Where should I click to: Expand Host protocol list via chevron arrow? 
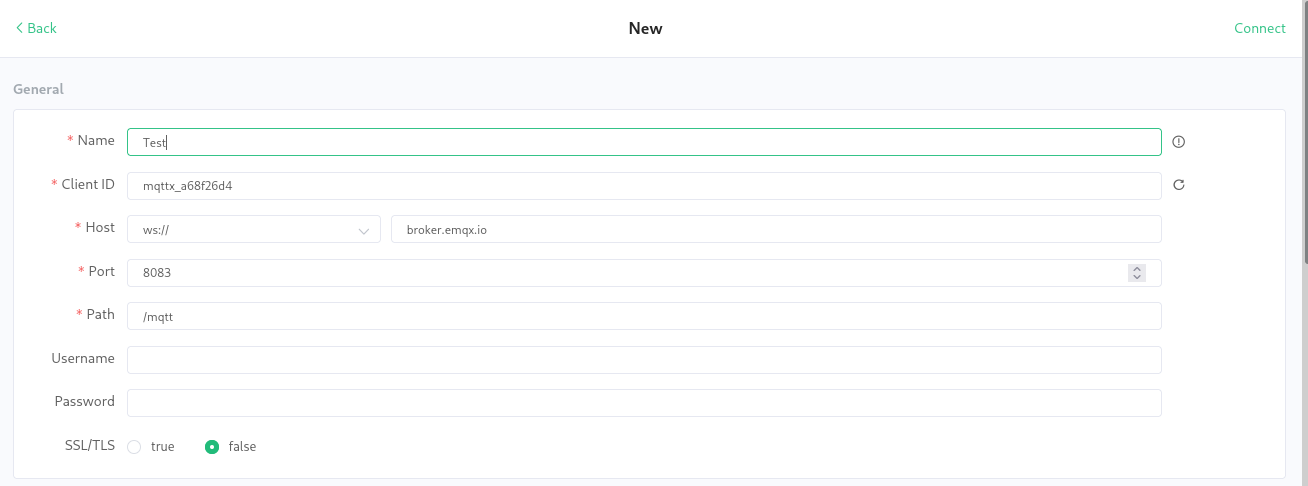click(363, 230)
